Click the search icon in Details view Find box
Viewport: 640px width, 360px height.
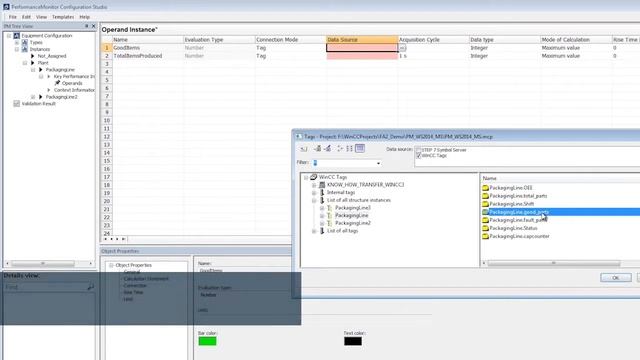tap(90, 287)
